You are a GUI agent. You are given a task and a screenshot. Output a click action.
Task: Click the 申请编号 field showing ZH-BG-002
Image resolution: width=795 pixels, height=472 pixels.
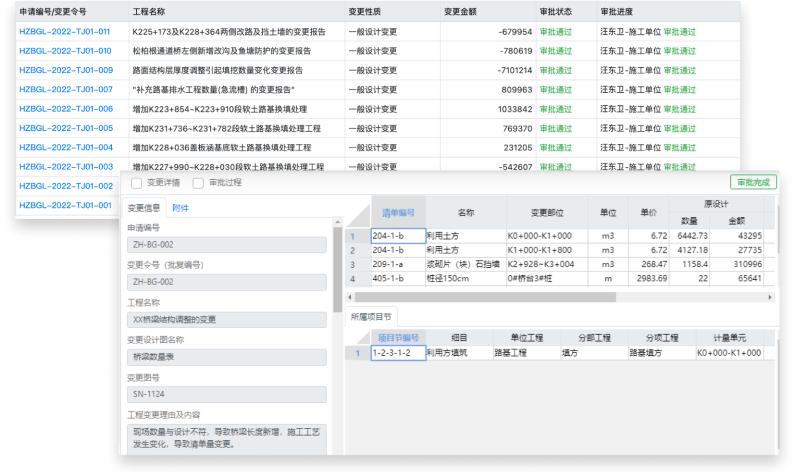(227, 244)
